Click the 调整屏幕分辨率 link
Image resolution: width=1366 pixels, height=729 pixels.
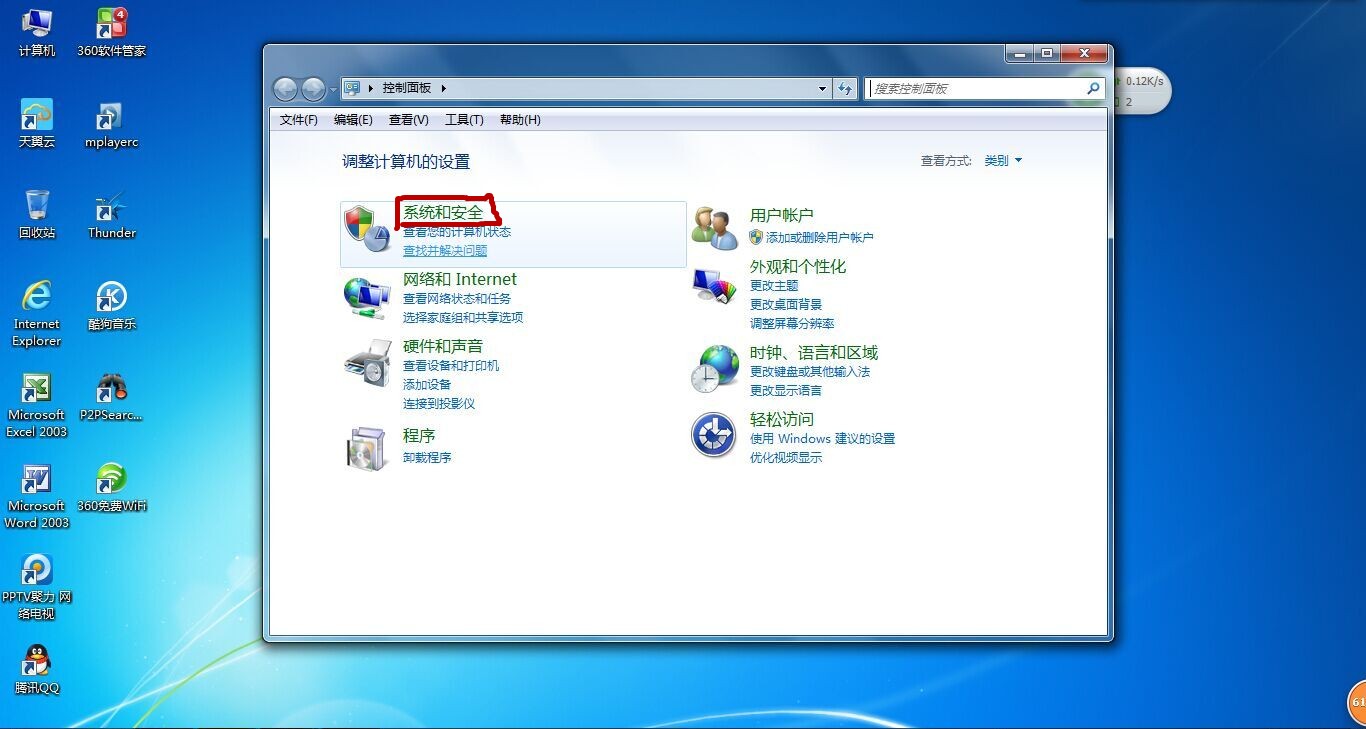click(x=792, y=324)
